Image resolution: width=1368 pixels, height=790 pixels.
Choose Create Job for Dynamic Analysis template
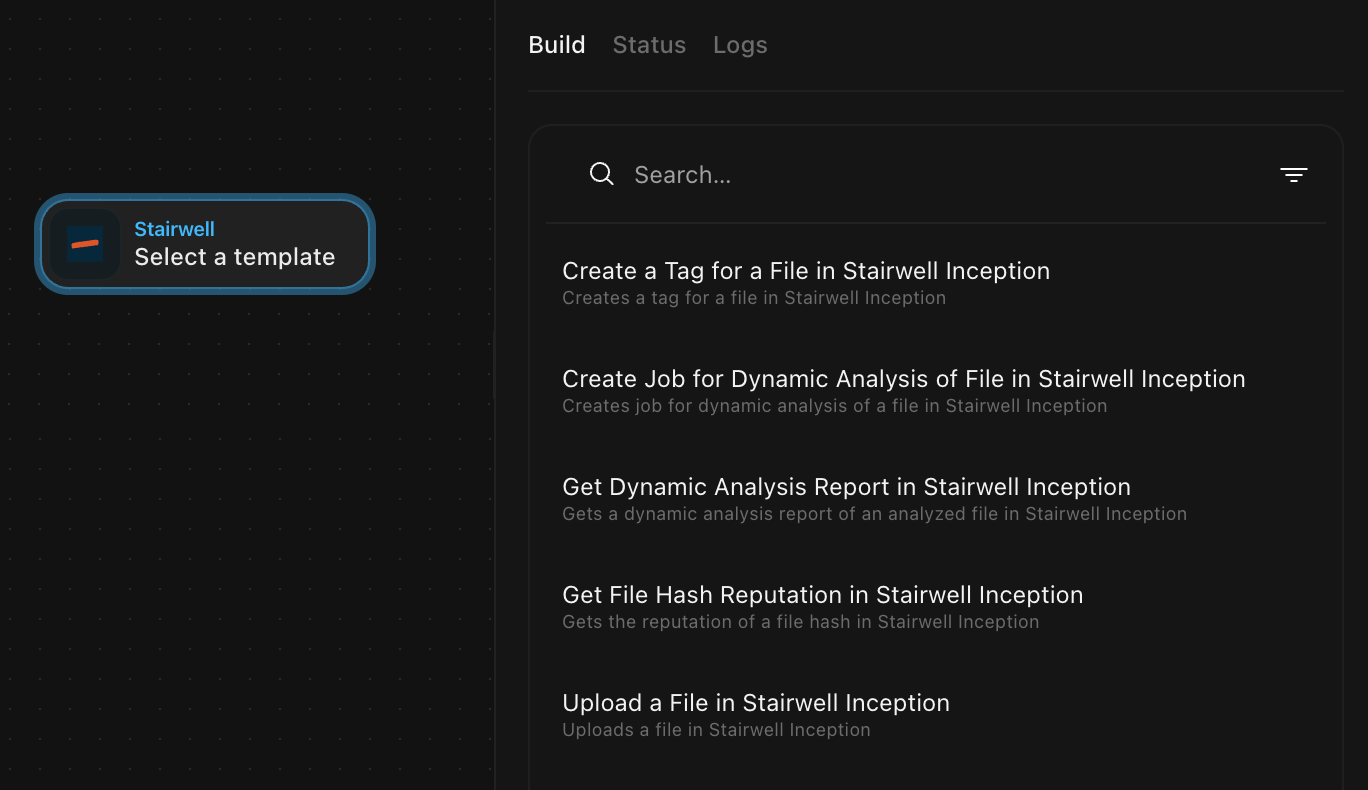click(903, 379)
